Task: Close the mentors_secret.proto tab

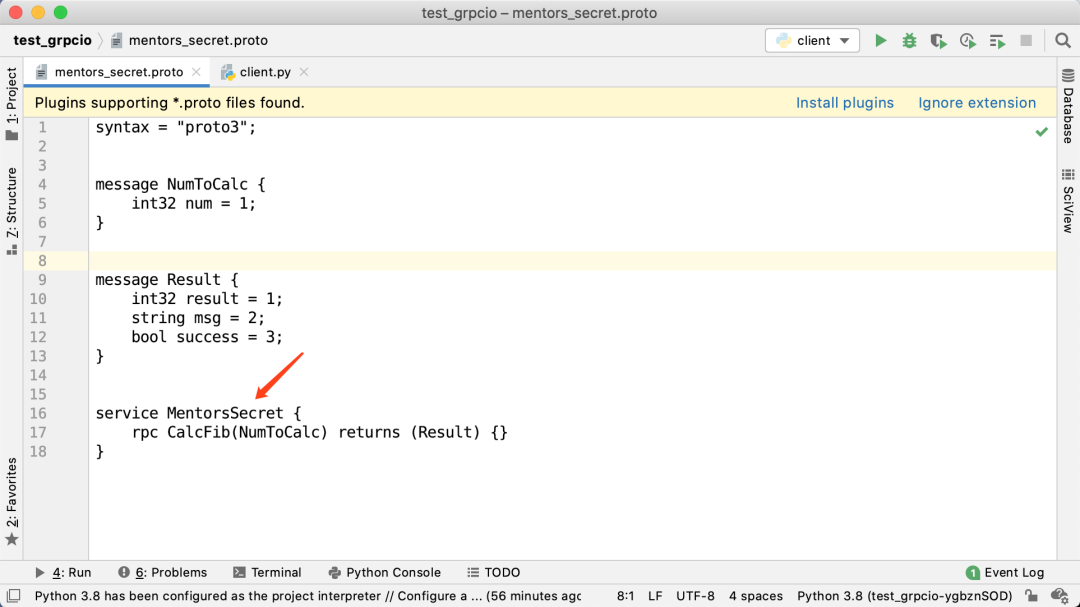Action: (x=196, y=72)
